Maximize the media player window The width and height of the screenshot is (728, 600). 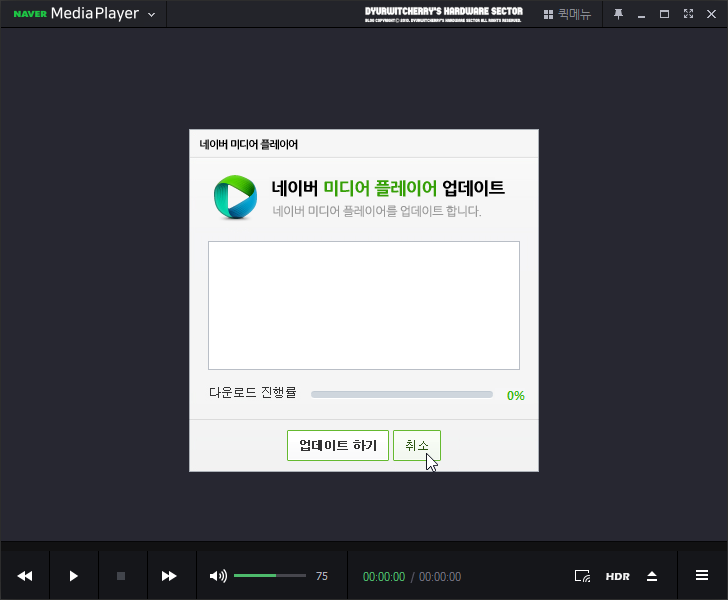664,14
